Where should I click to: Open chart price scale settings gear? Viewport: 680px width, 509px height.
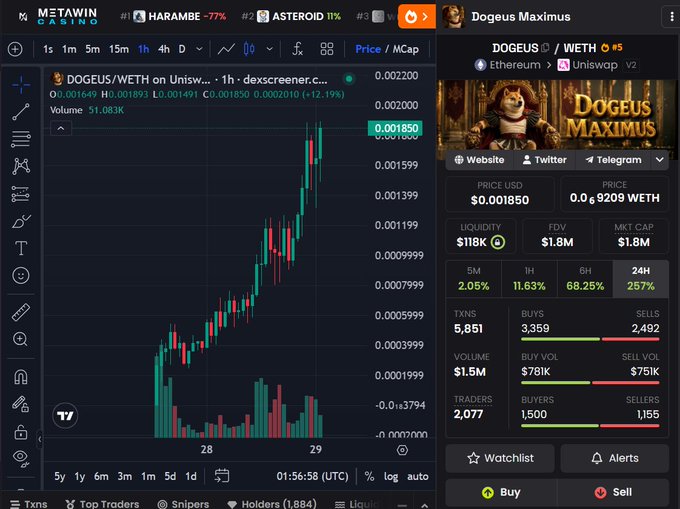[402, 450]
